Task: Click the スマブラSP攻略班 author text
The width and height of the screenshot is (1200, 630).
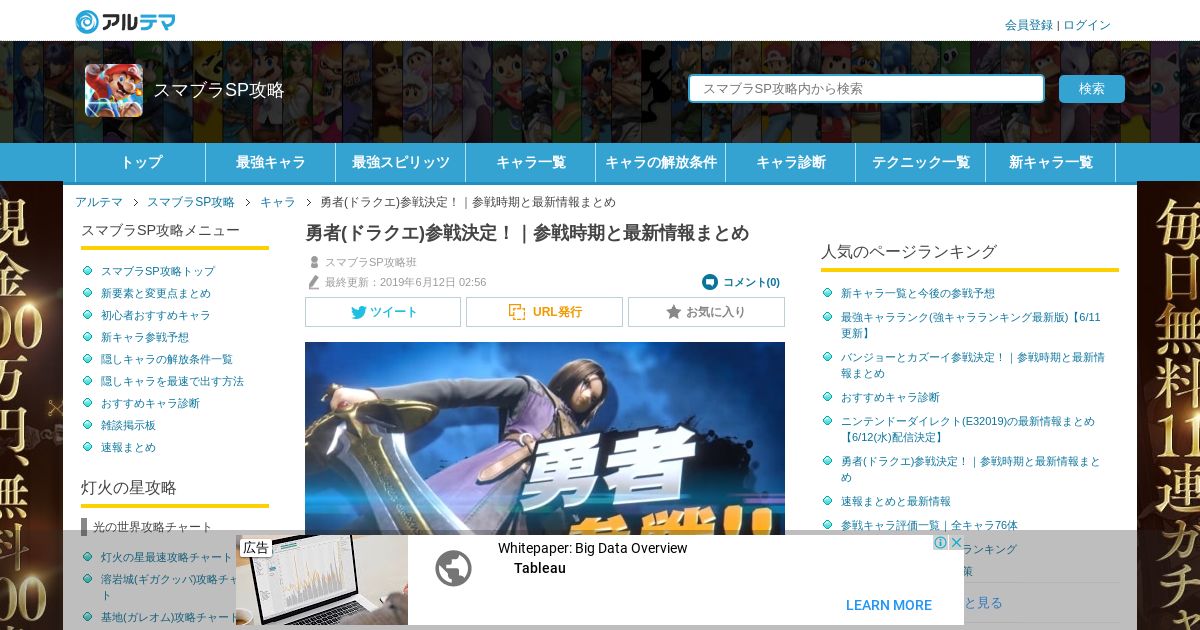Action: pos(370,262)
